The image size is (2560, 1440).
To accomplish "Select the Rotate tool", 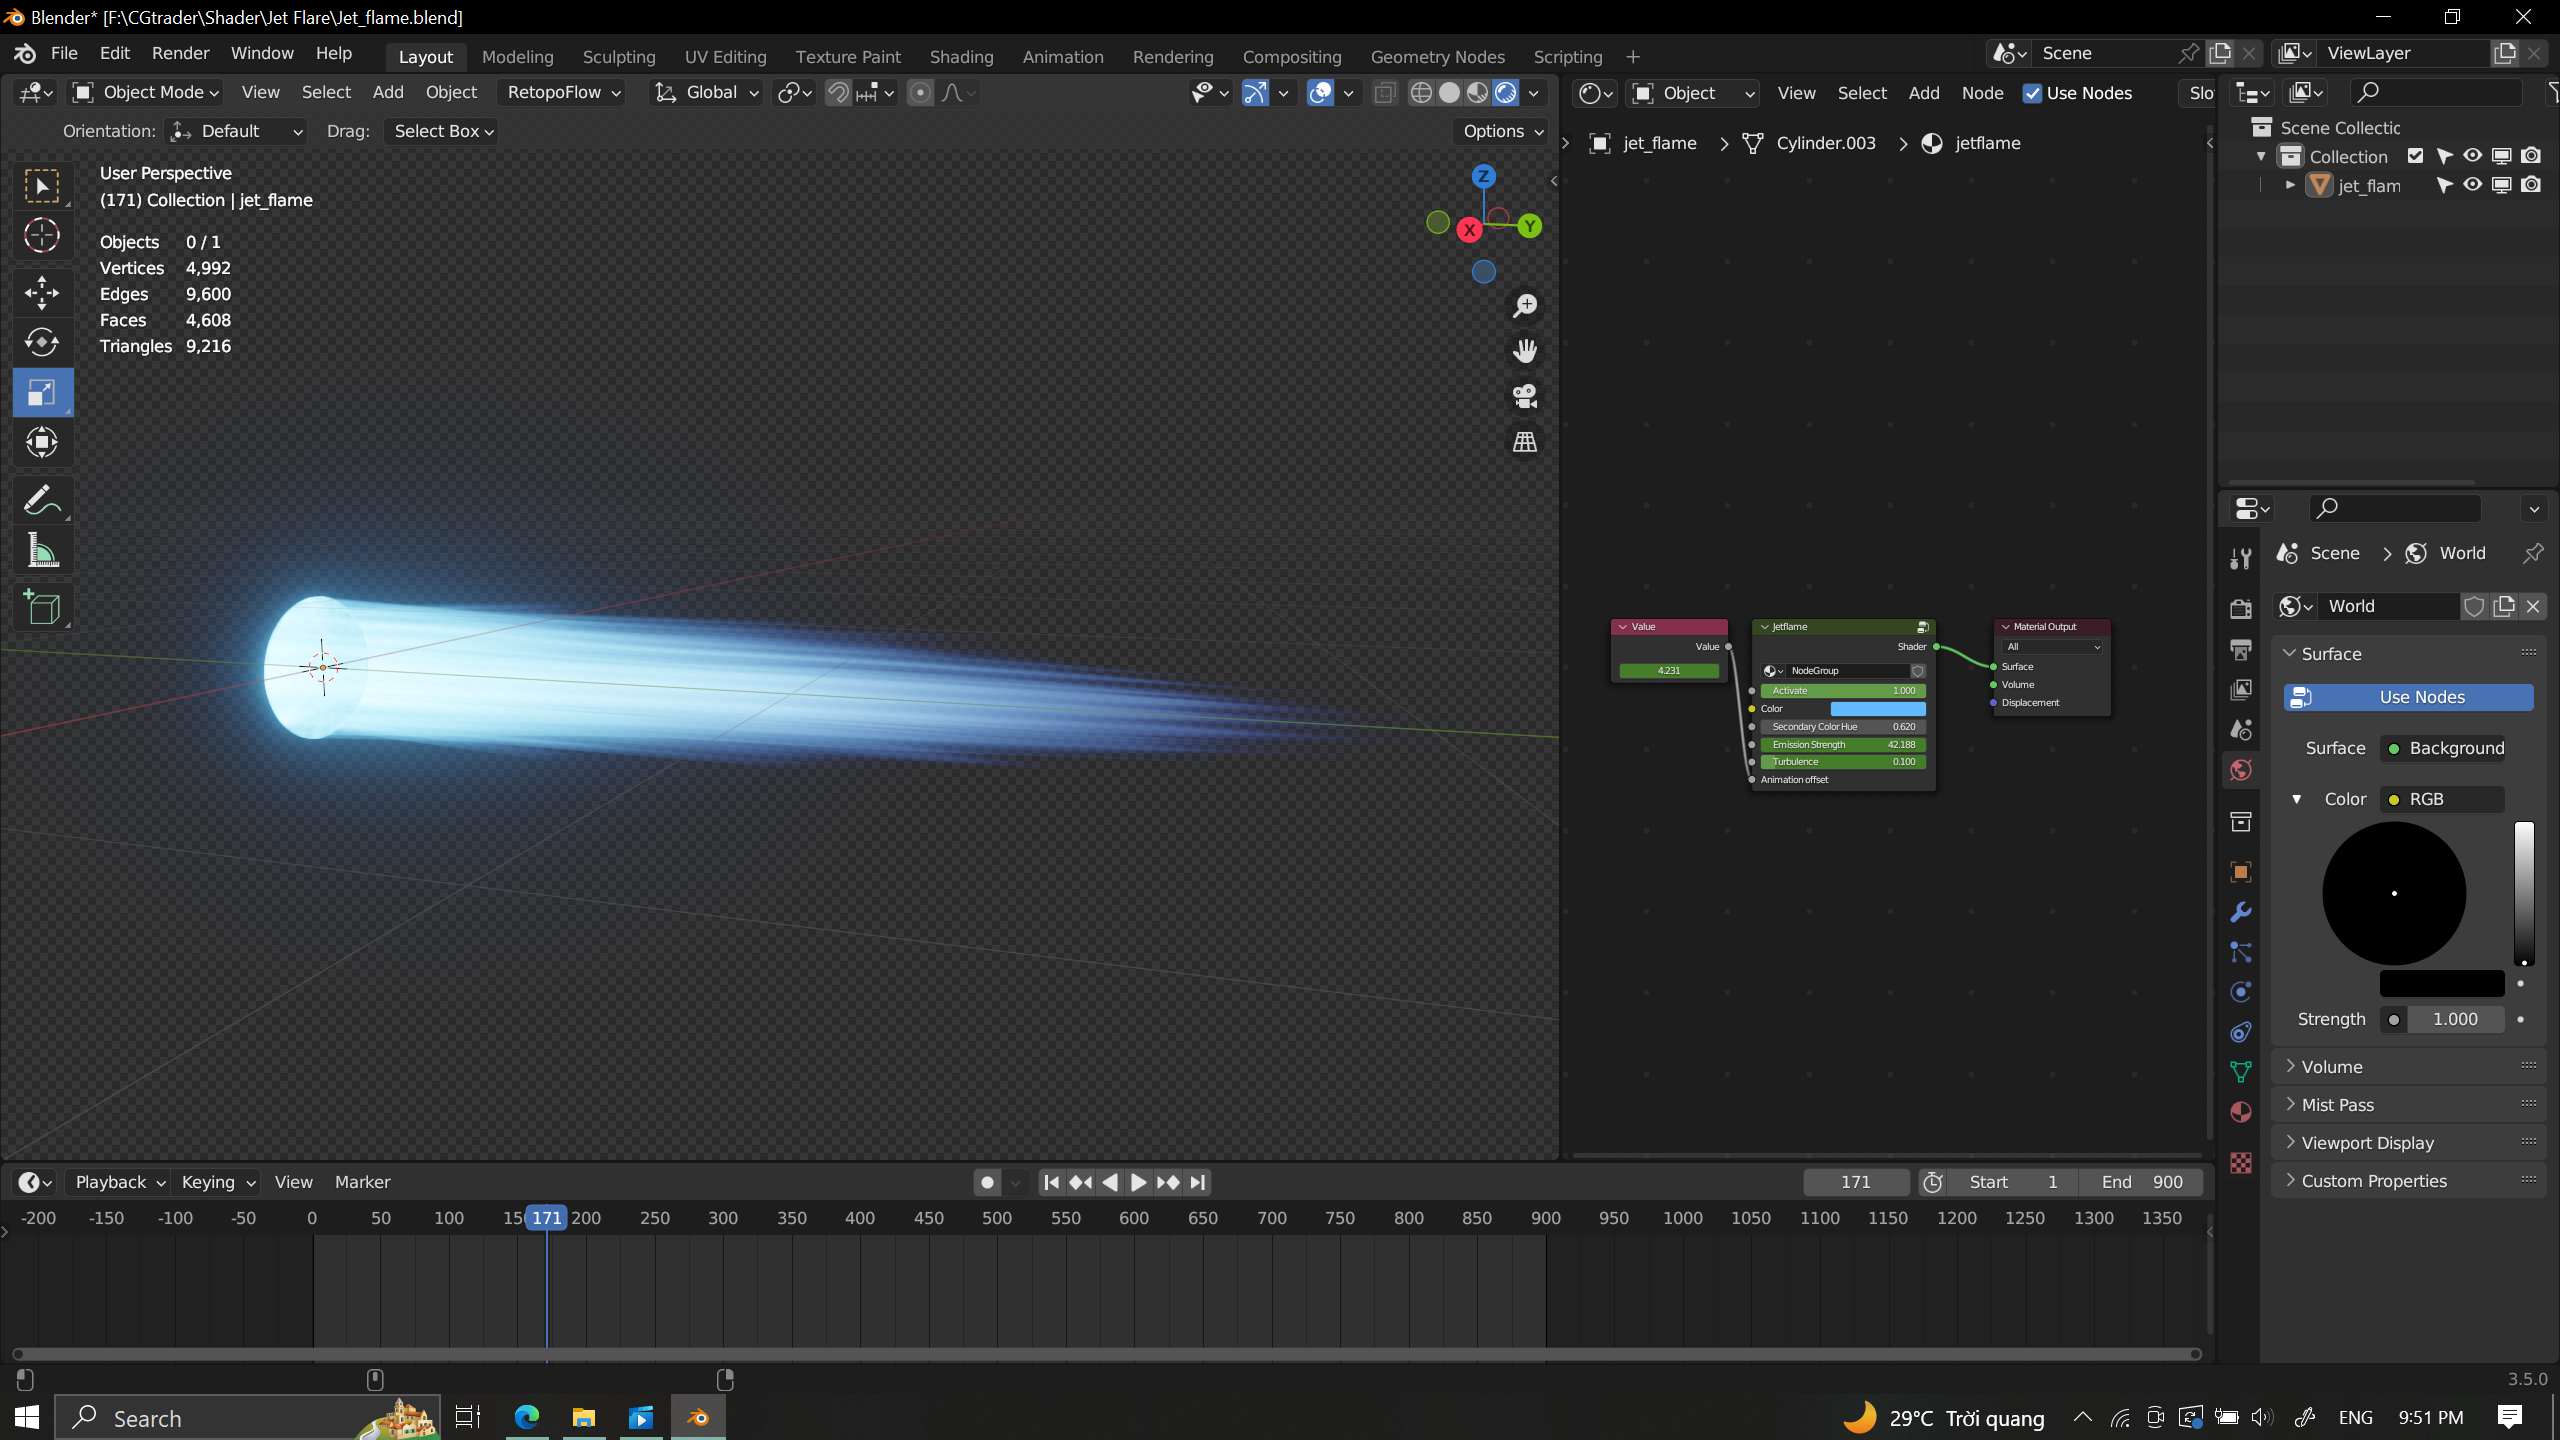I will click(x=42, y=342).
